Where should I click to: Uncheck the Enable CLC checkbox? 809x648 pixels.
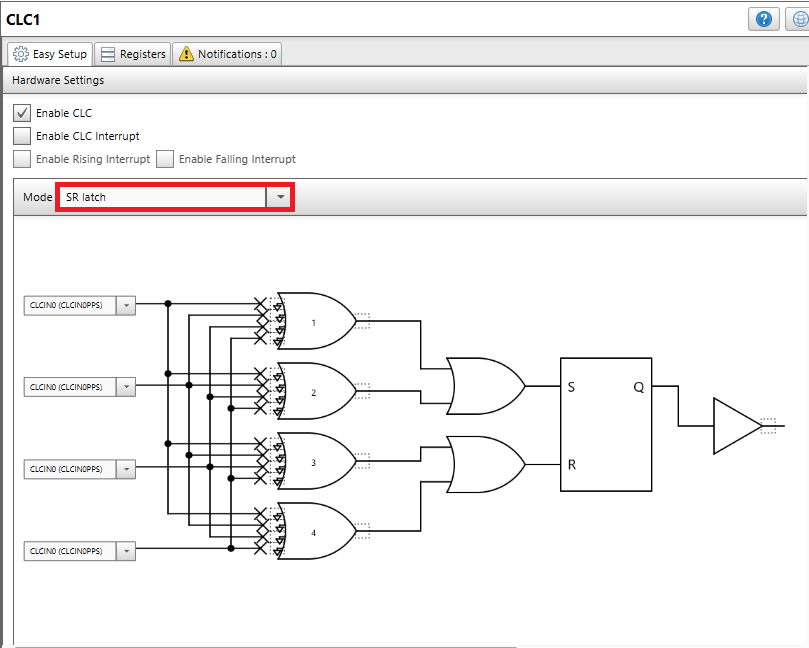(x=22, y=113)
